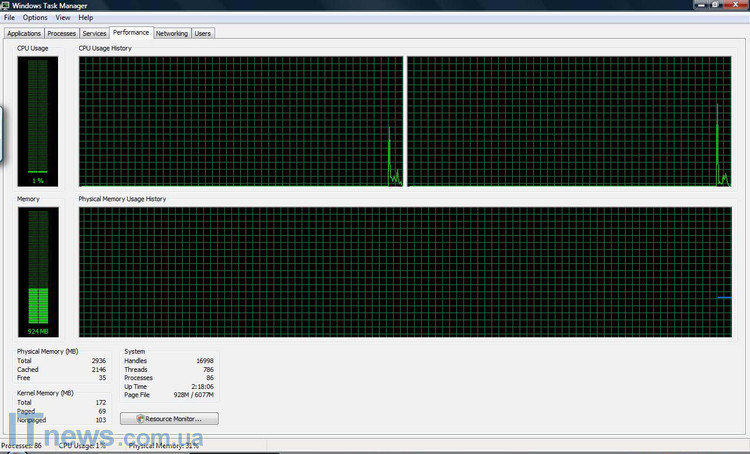The width and height of the screenshot is (750, 454).
Task: Open the Options menu
Action: (35, 18)
